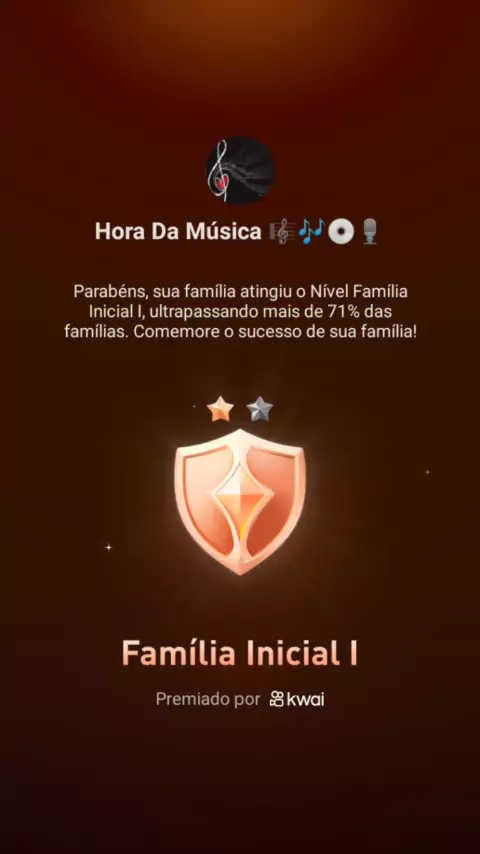Tap the bronze shield badge

tap(240, 501)
